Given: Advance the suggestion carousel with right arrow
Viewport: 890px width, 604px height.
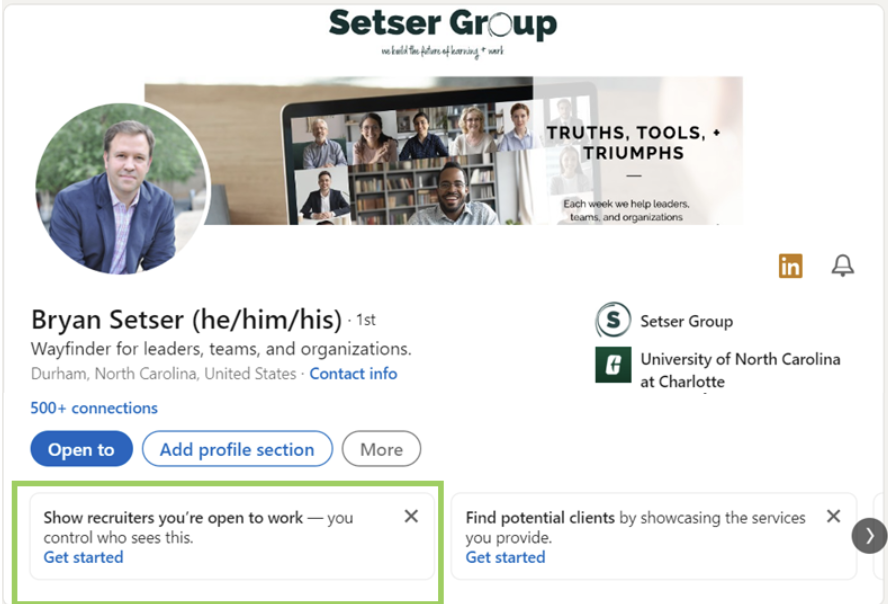Looking at the screenshot, I should coord(869,535).
